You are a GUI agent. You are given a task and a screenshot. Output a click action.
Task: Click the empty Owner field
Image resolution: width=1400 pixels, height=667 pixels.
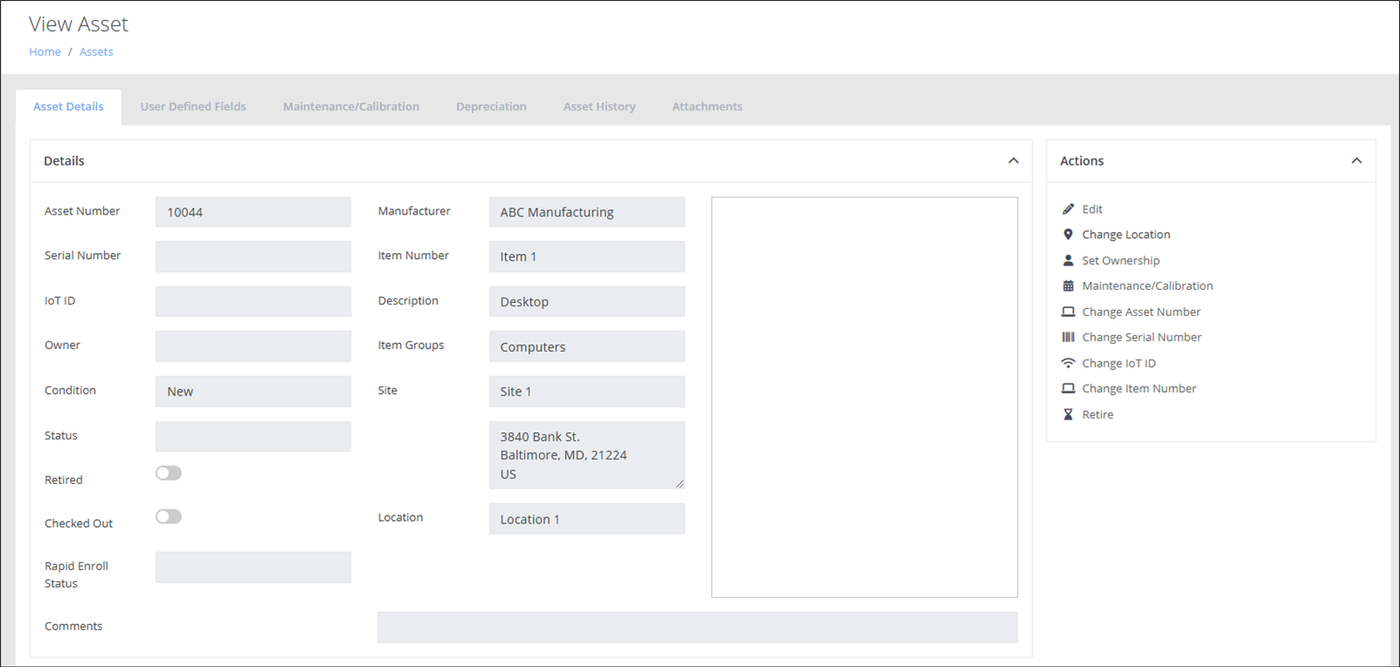point(253,346)
